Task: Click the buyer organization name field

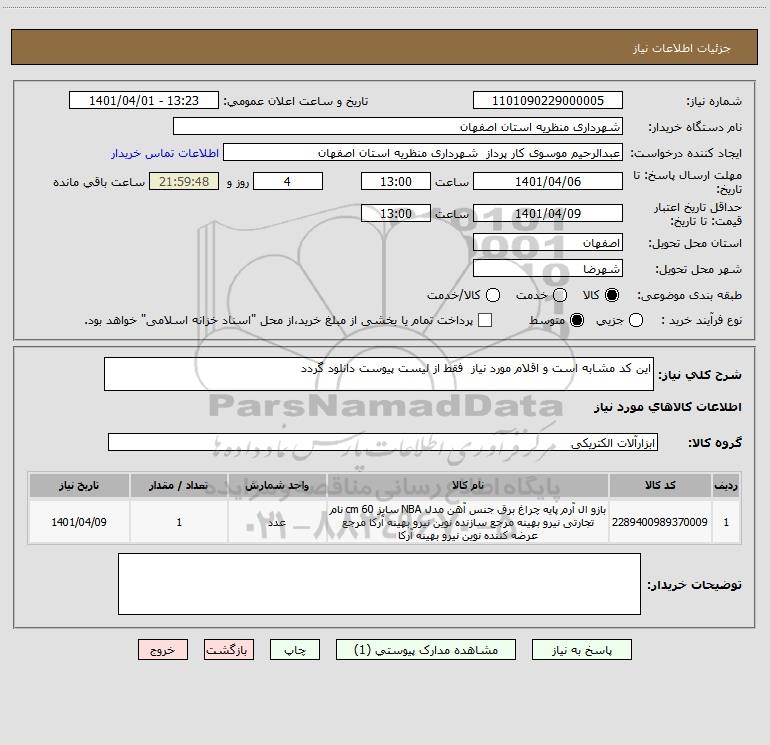Action: coord(398,126)
